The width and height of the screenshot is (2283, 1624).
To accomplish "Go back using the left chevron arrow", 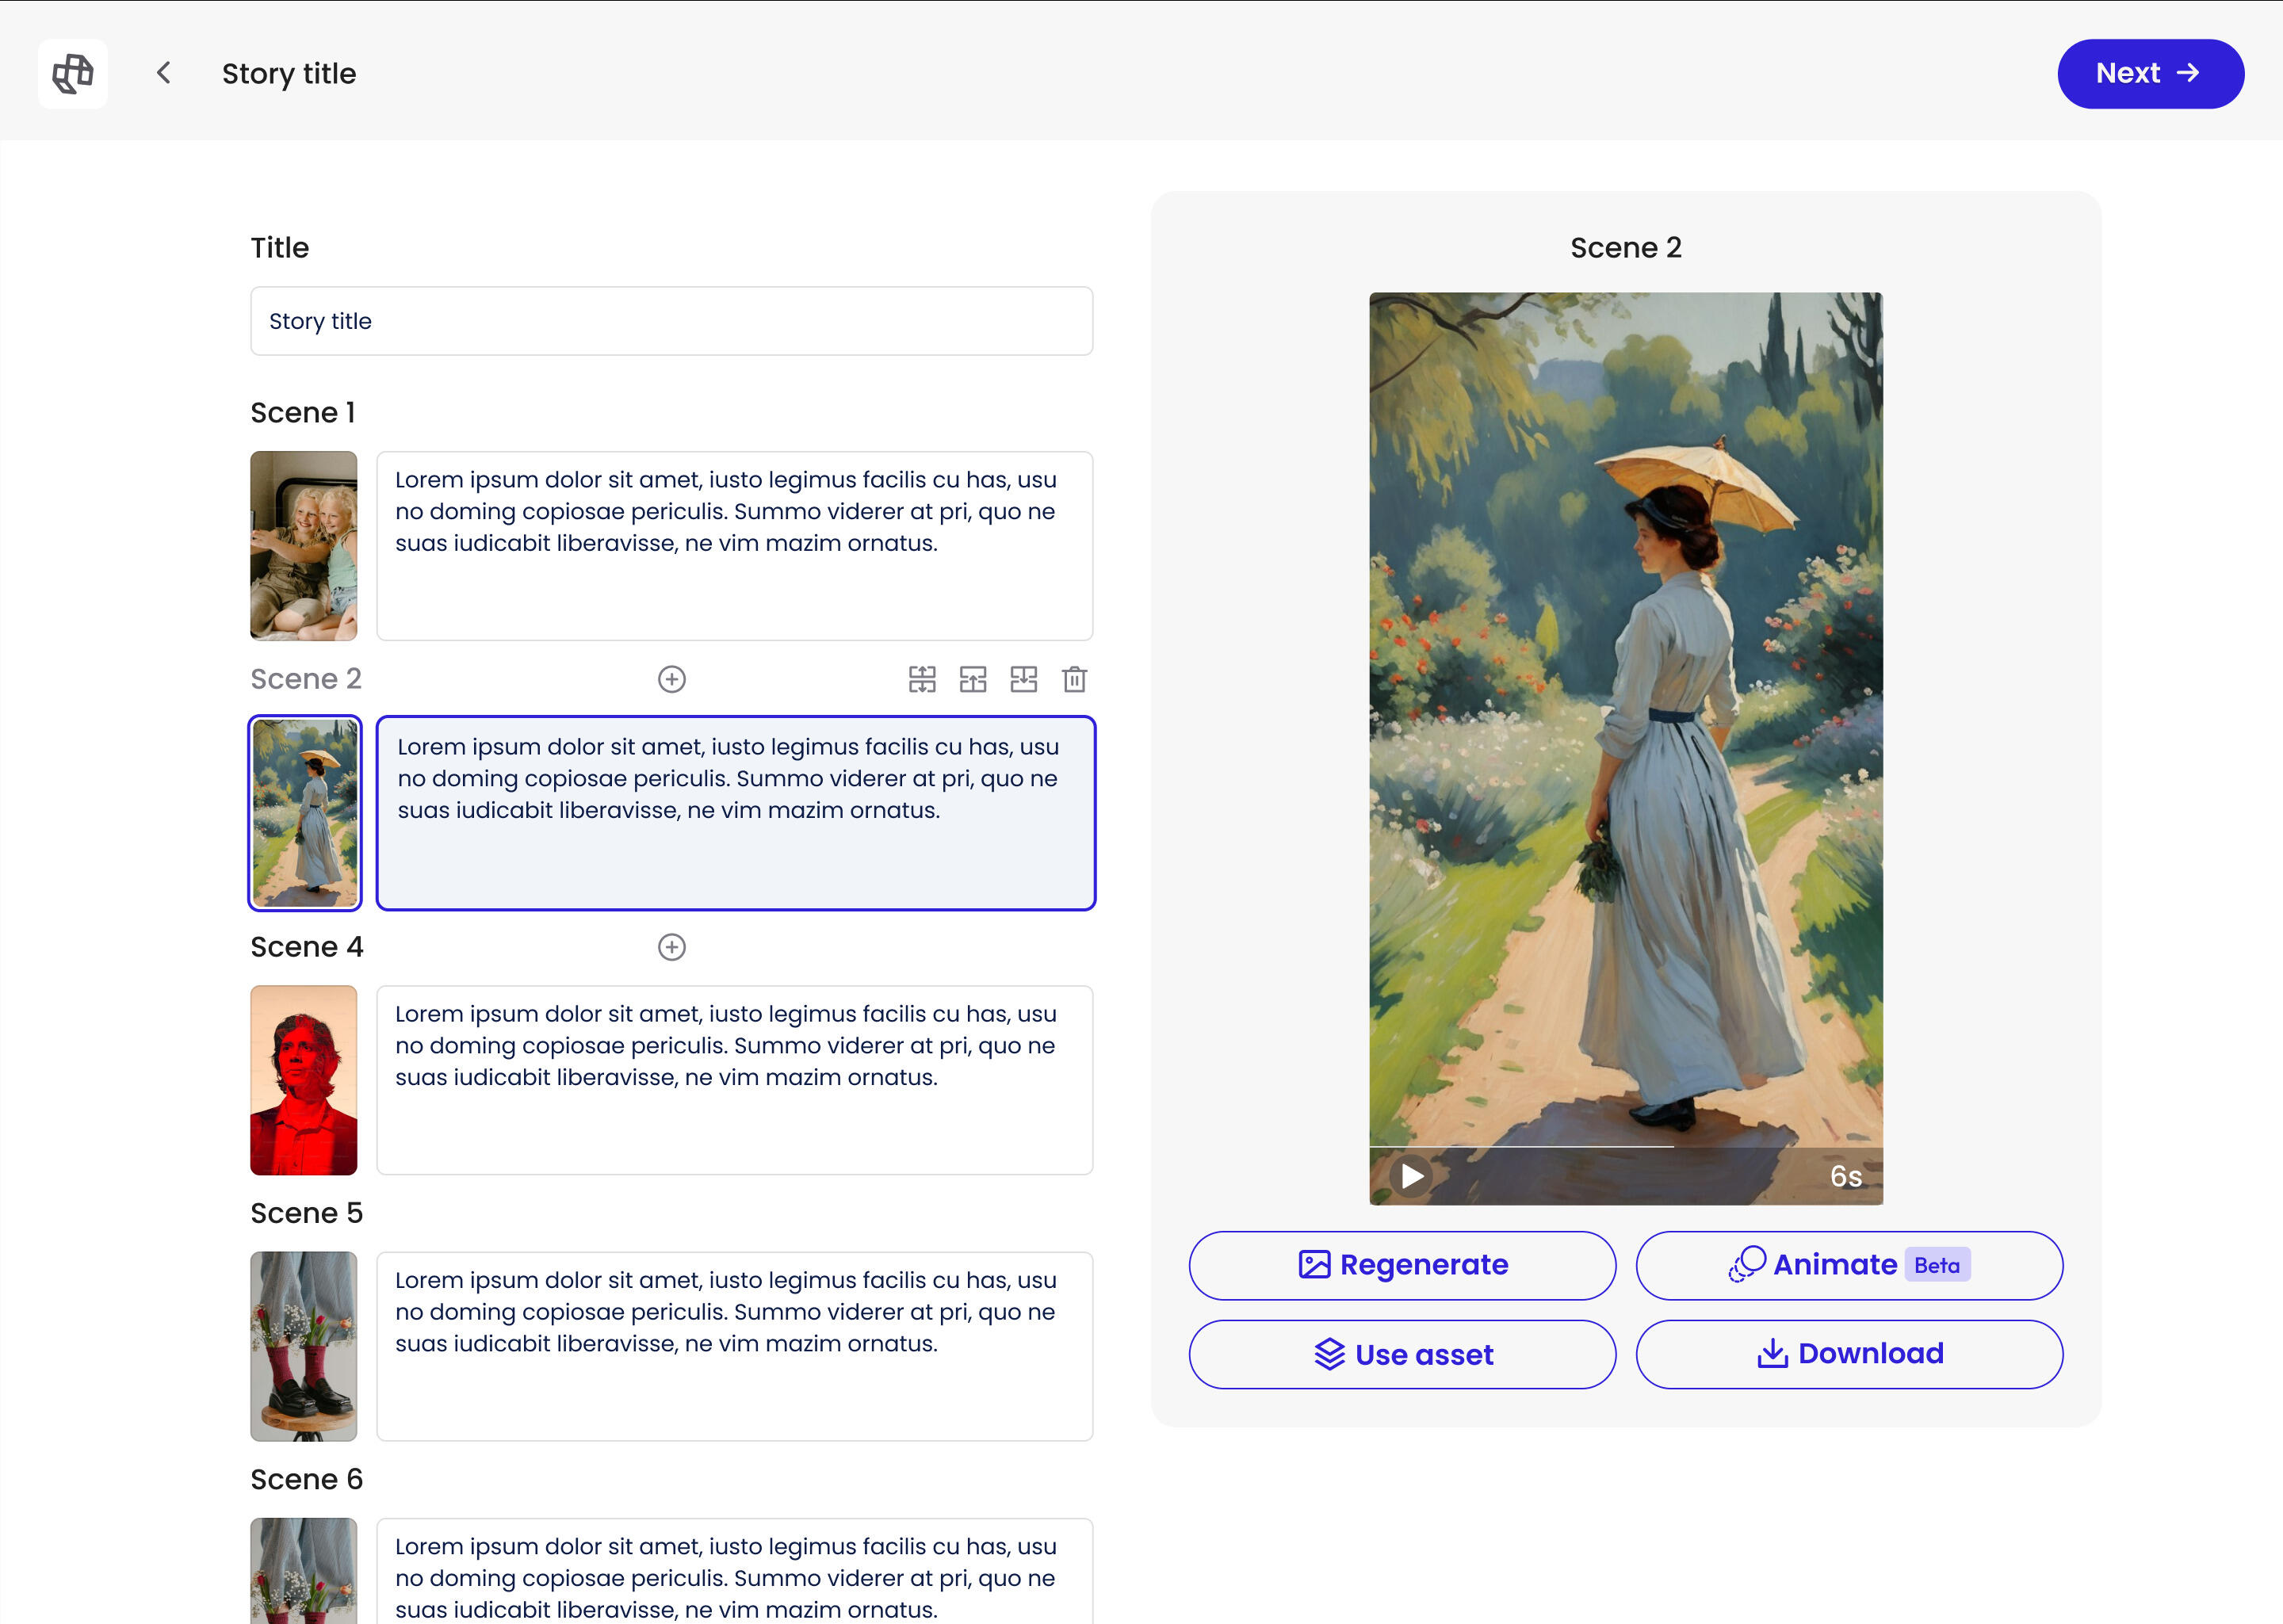I will (164, 73).
